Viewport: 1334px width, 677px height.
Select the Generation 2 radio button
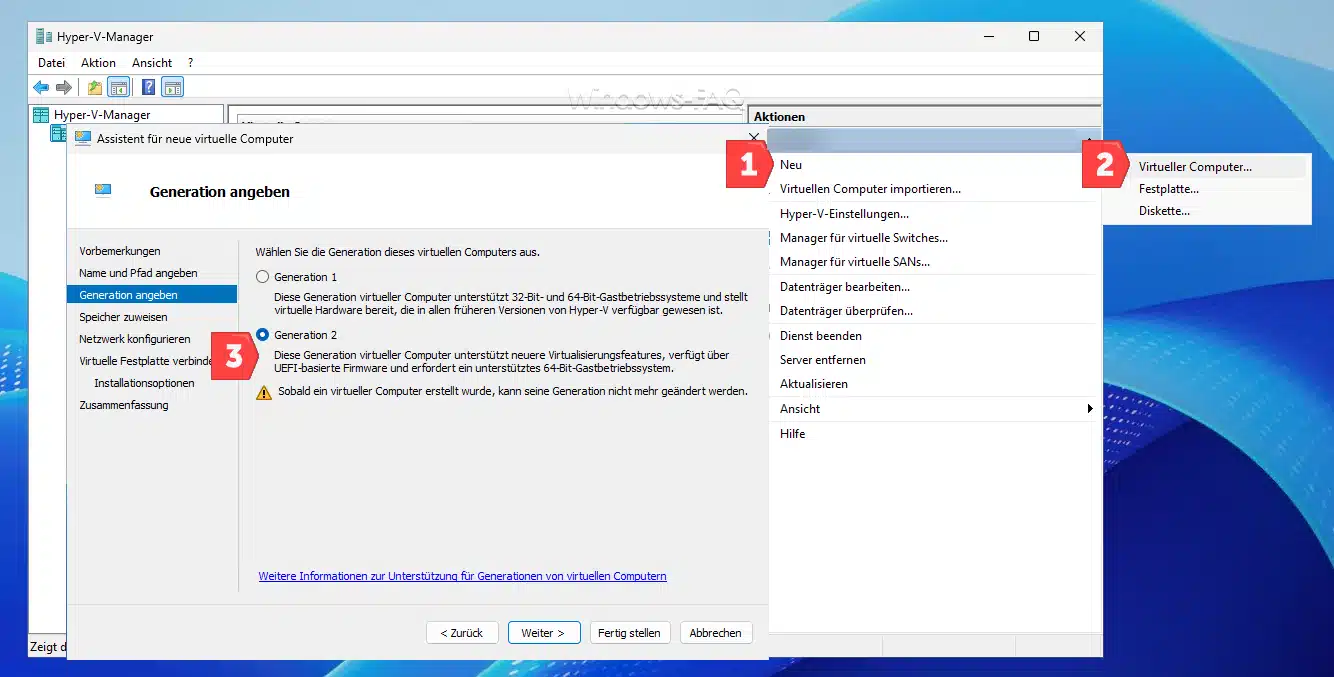[x=263, y=335]
